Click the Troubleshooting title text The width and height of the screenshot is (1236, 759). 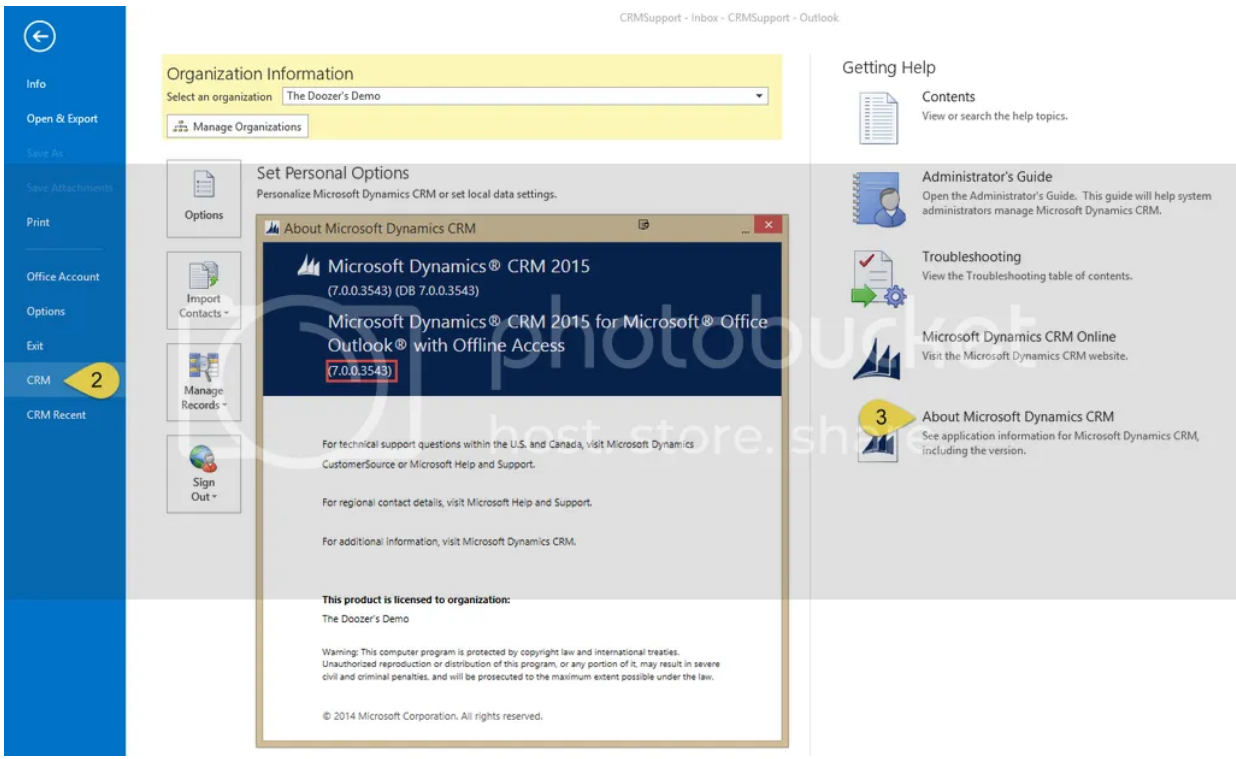coord(971,257)
